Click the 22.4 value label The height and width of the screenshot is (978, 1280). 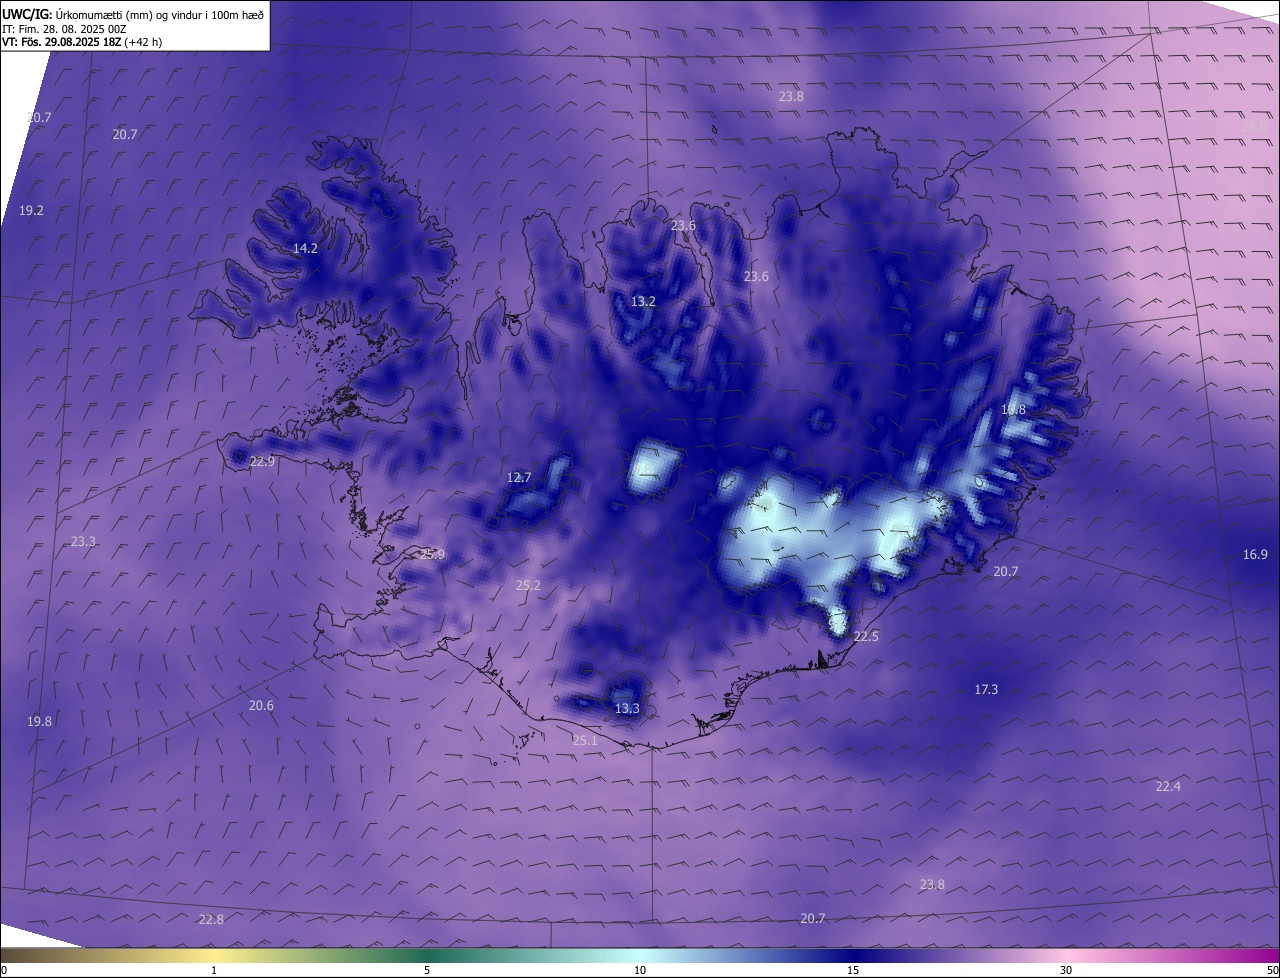point(1168,787)
